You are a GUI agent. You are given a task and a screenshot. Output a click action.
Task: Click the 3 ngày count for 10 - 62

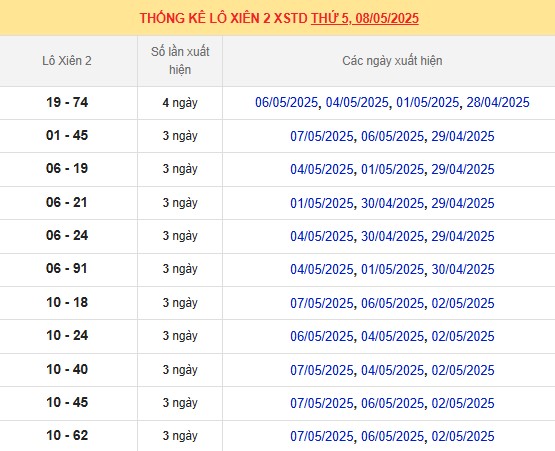[x=180, y=436]
